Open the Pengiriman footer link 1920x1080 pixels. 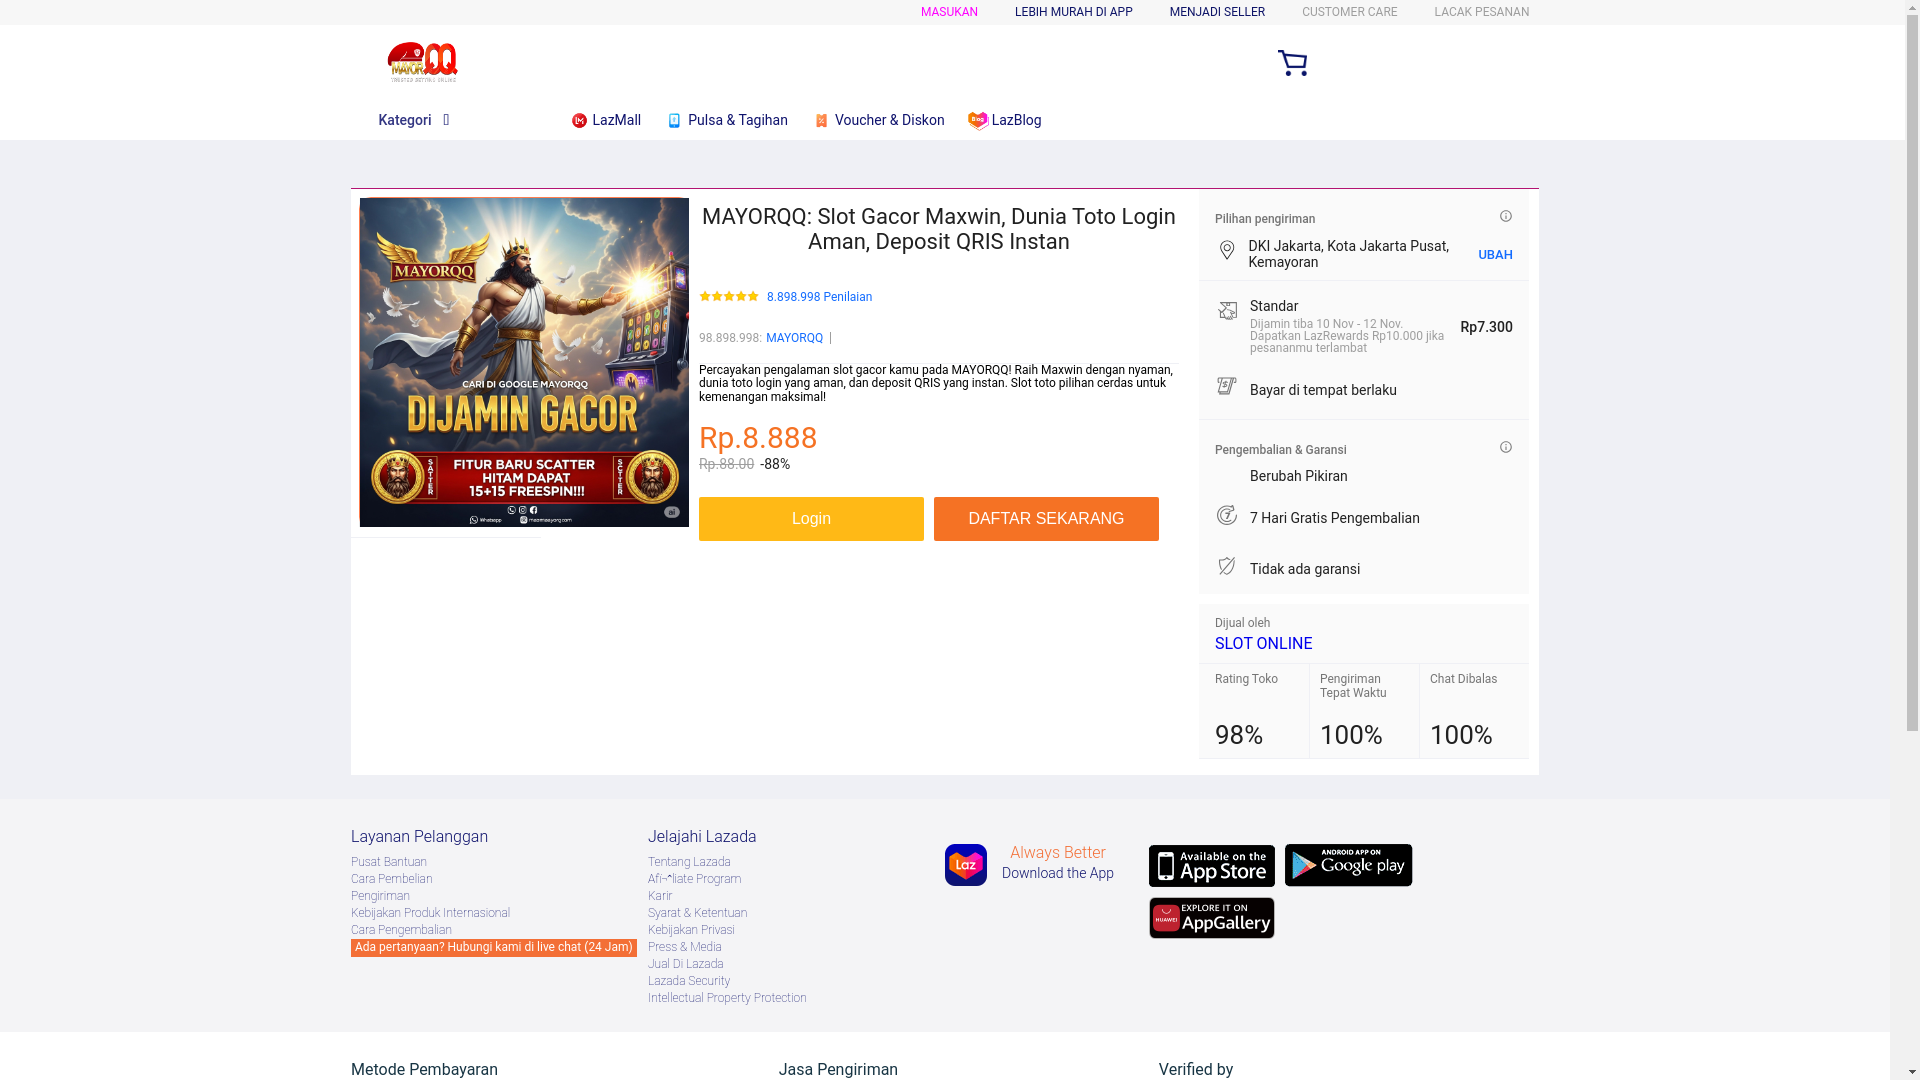click(x=380, y=896)
